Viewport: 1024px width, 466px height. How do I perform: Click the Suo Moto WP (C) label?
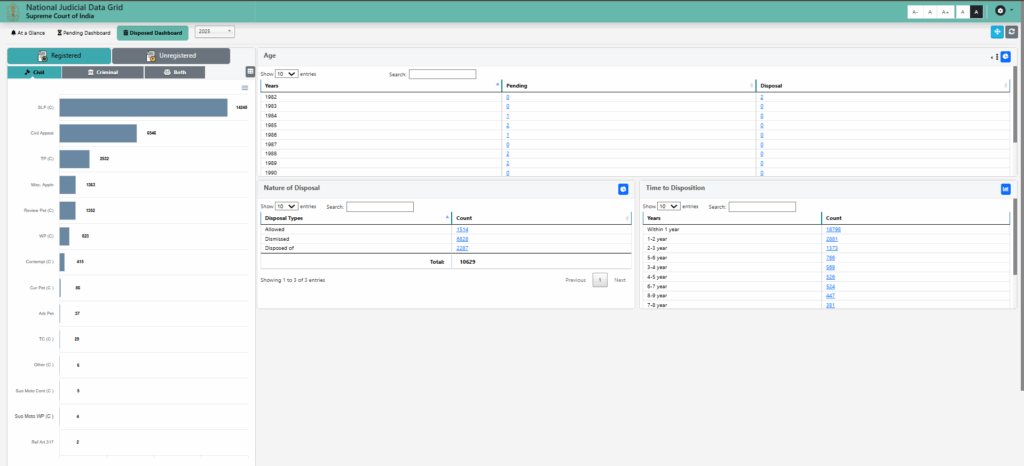[x=34, y=416]
